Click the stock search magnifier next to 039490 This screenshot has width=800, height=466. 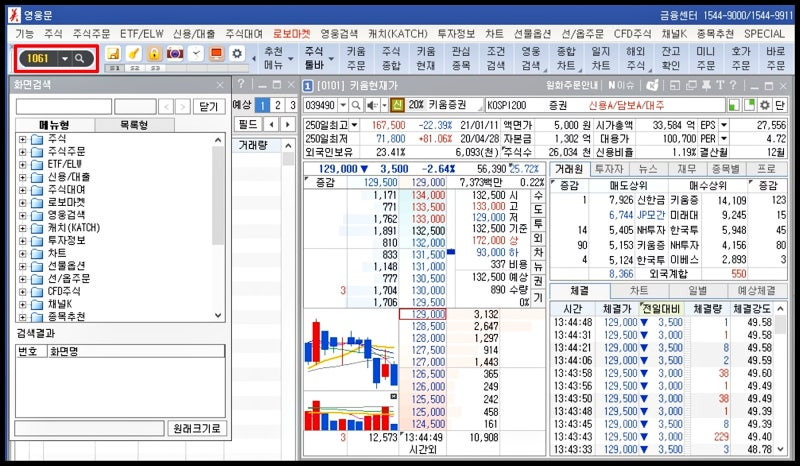pos(356,105)
